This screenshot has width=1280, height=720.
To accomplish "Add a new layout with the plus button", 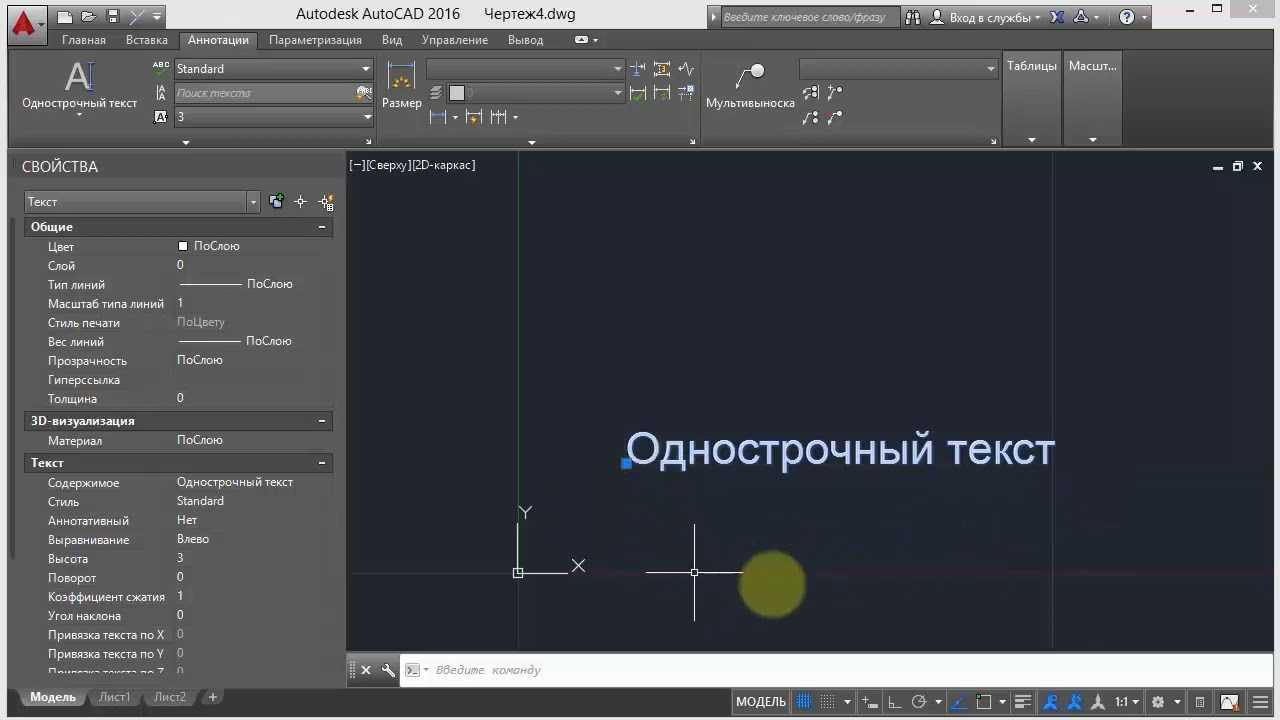I will coord(213,697).
